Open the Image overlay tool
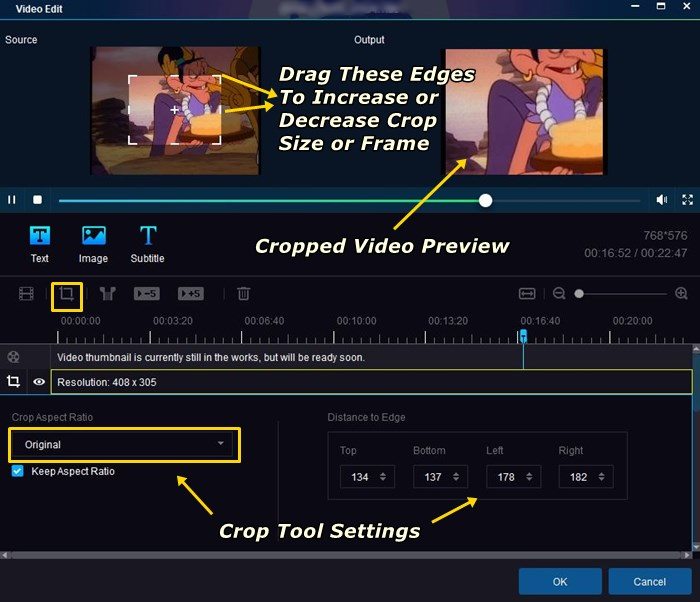Viewport: 700px width, 602px height. [x=94, y=236]
